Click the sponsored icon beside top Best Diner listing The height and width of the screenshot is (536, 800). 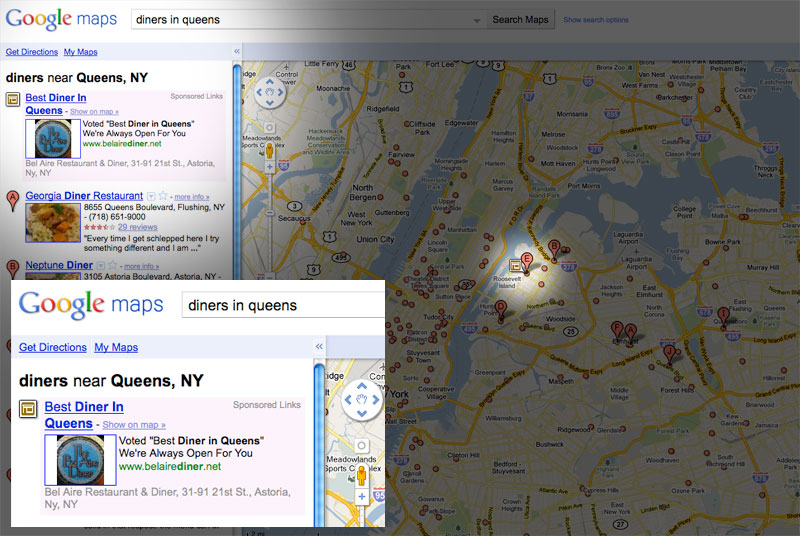click(13, 99)
